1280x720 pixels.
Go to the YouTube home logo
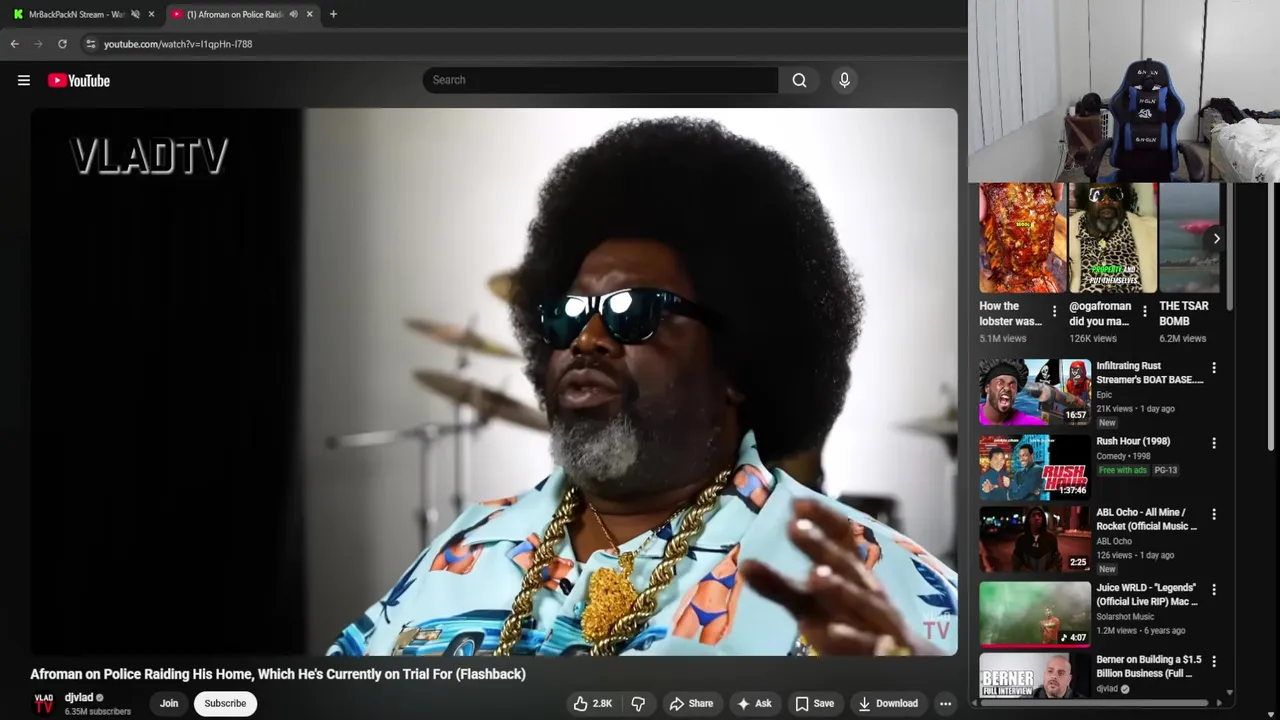79,81
